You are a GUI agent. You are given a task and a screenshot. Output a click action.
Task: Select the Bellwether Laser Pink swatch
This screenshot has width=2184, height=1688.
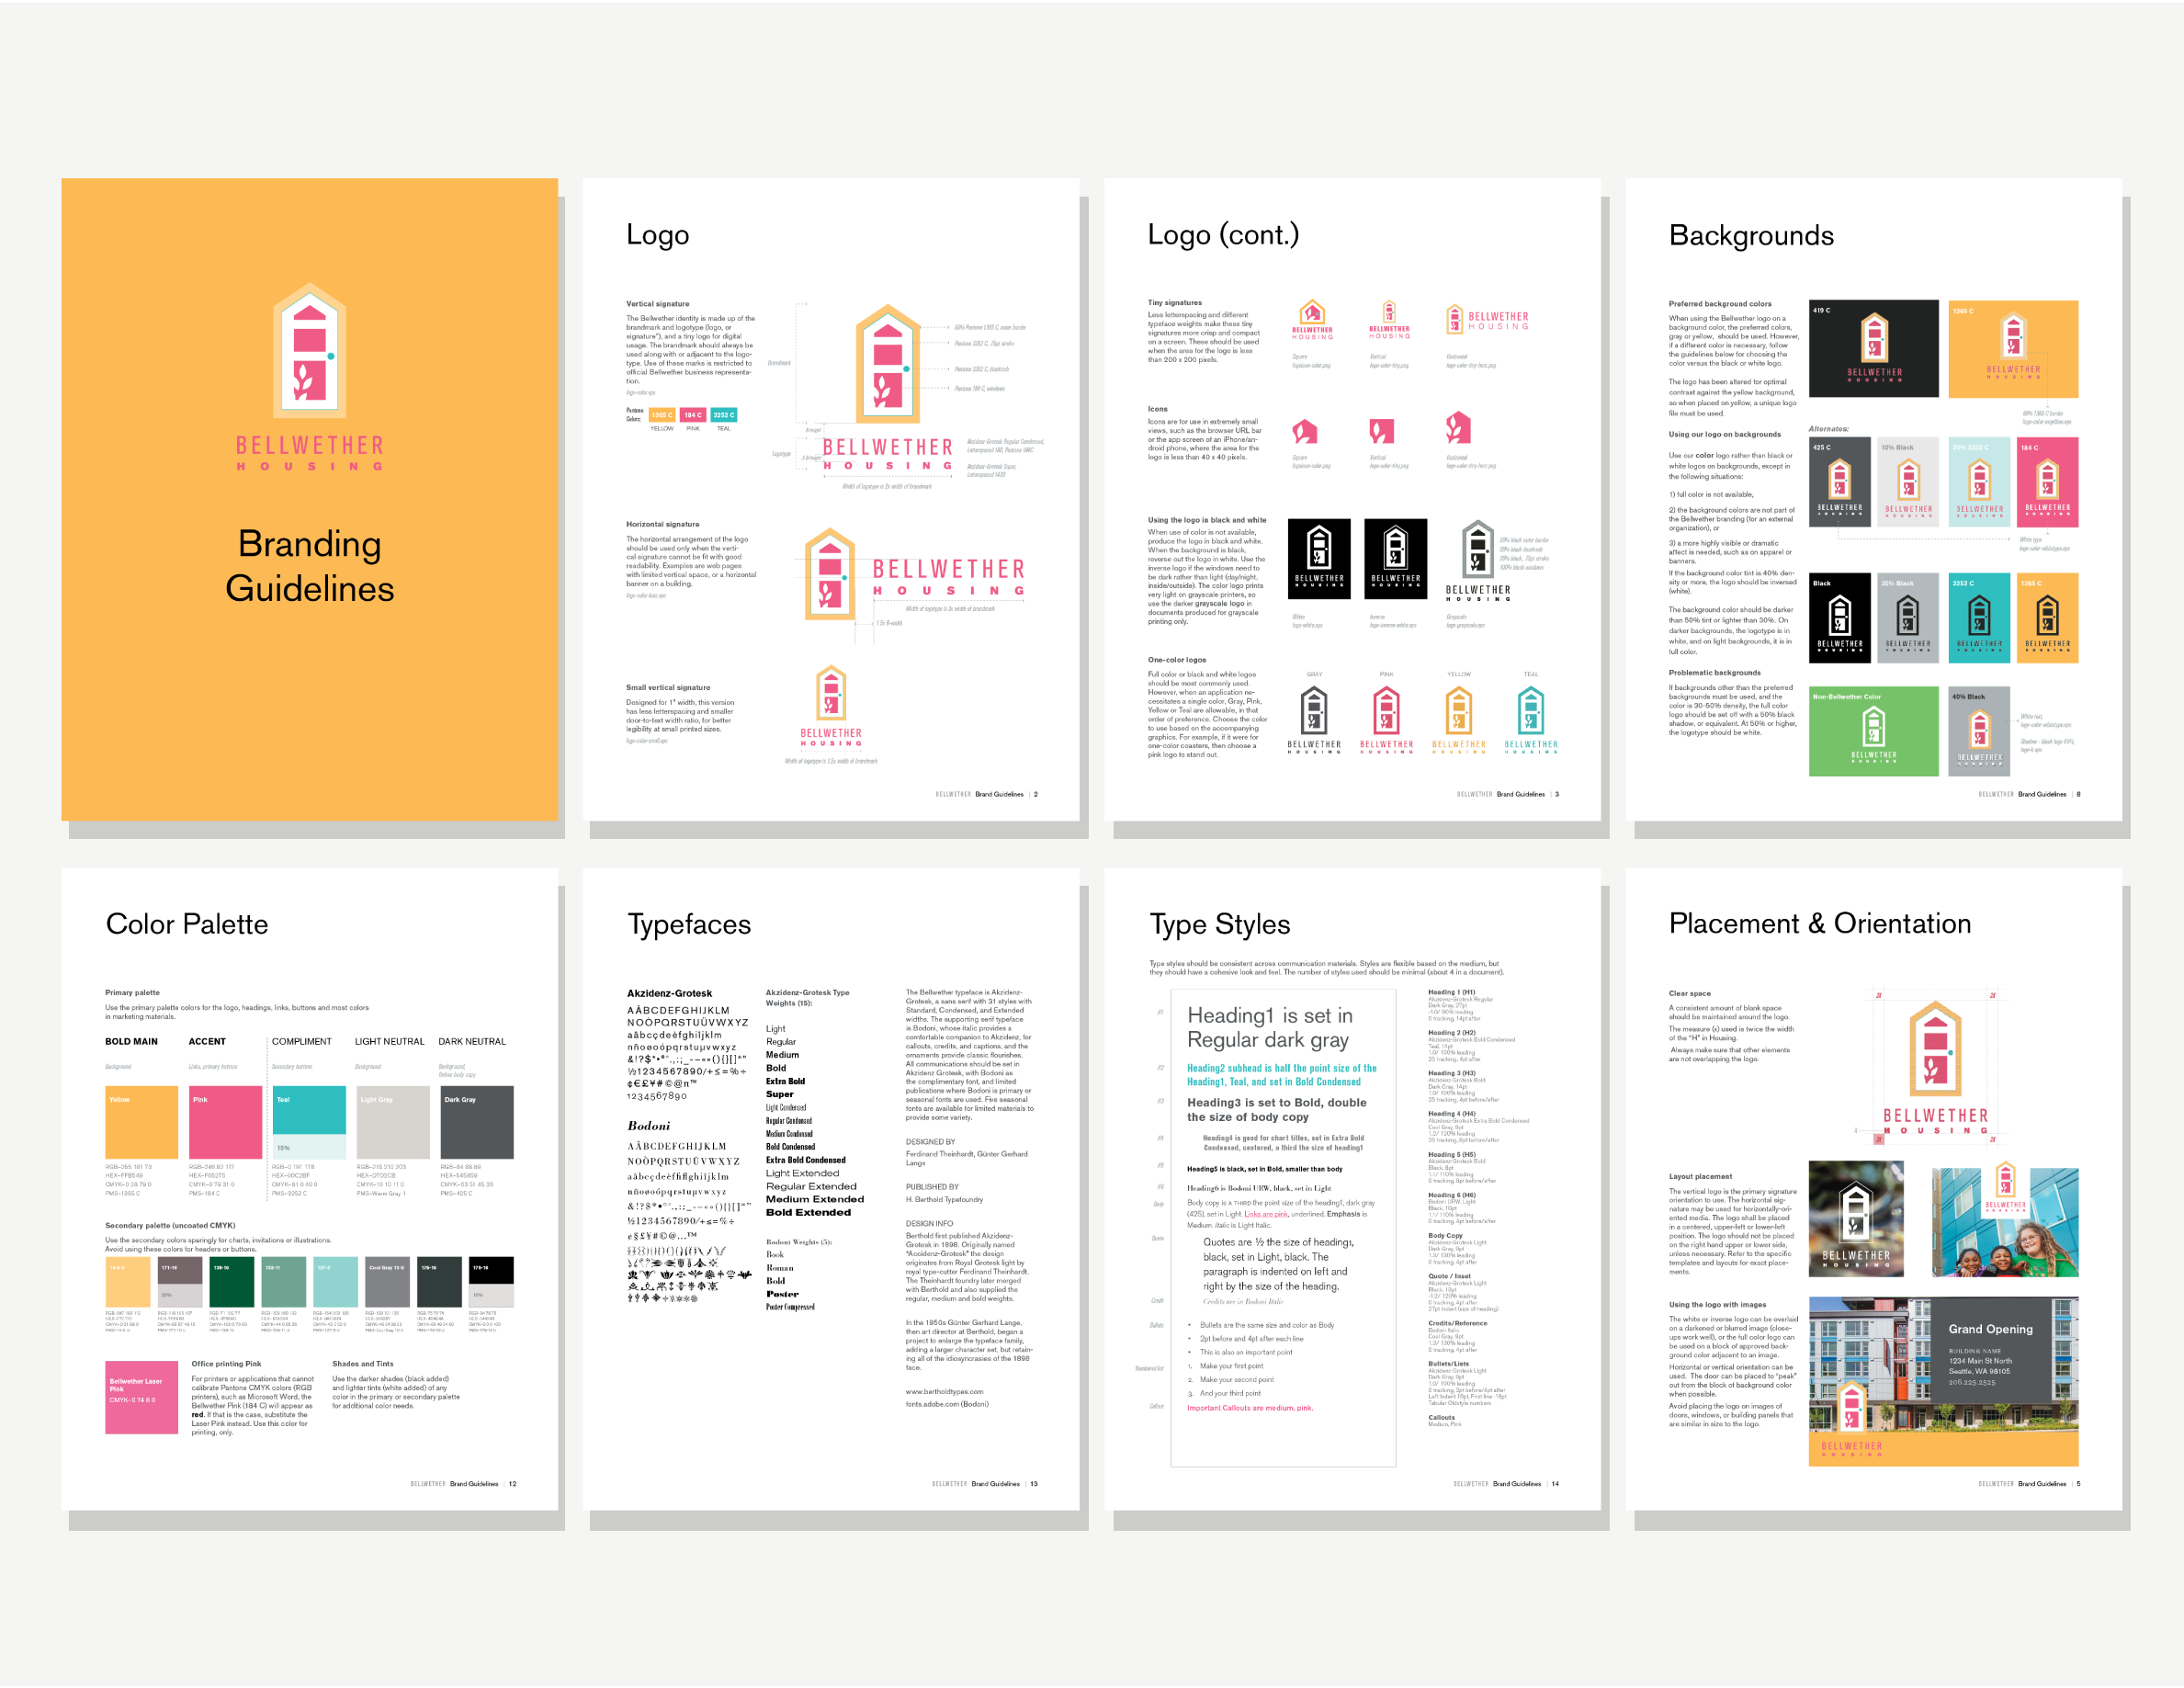(141, 1395)
